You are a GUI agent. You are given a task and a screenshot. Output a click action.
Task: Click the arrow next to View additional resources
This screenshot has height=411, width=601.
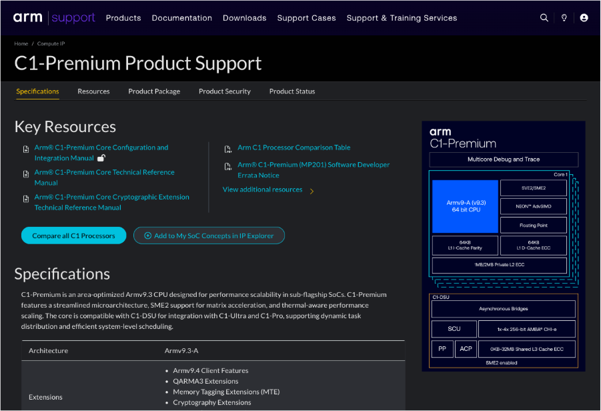pyautogui.click(x=312, y=191)
